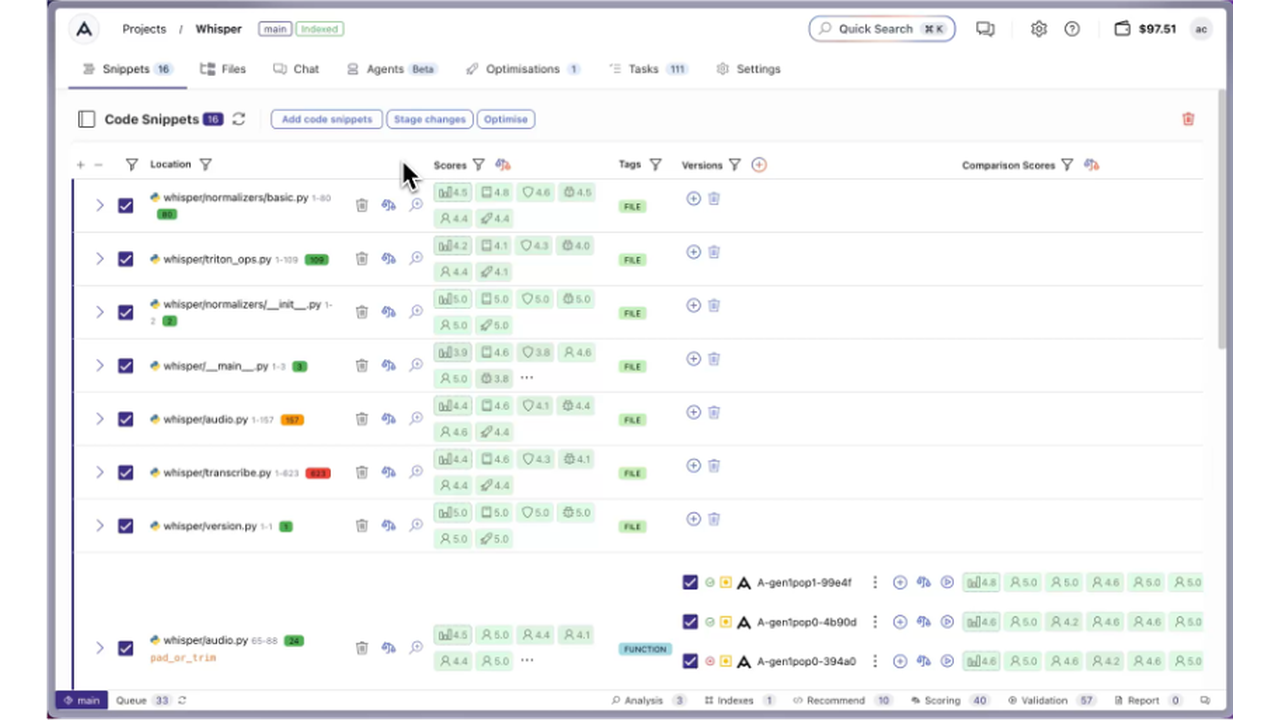Viewport: 1280px width, 720px height.
Task: Open the Tasks tab
Action: pyautogui.click(x=649, y=69)
